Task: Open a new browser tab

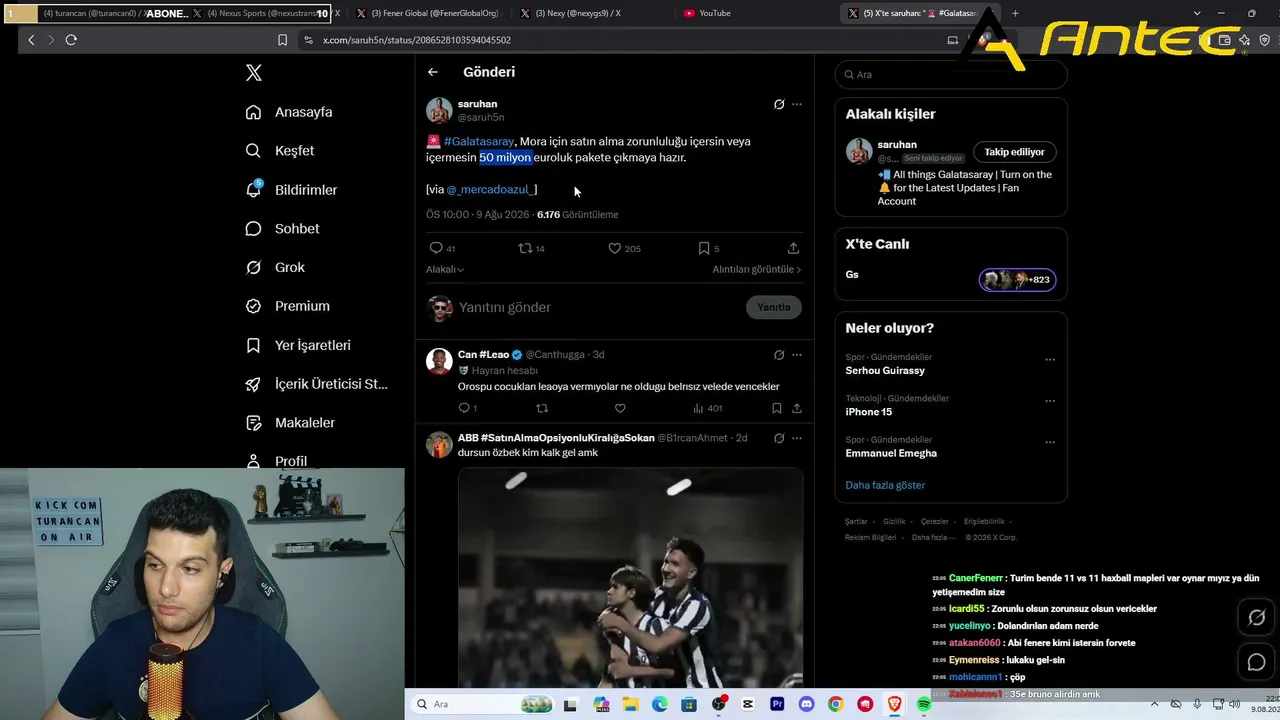Action: [x=1015, y=13]
